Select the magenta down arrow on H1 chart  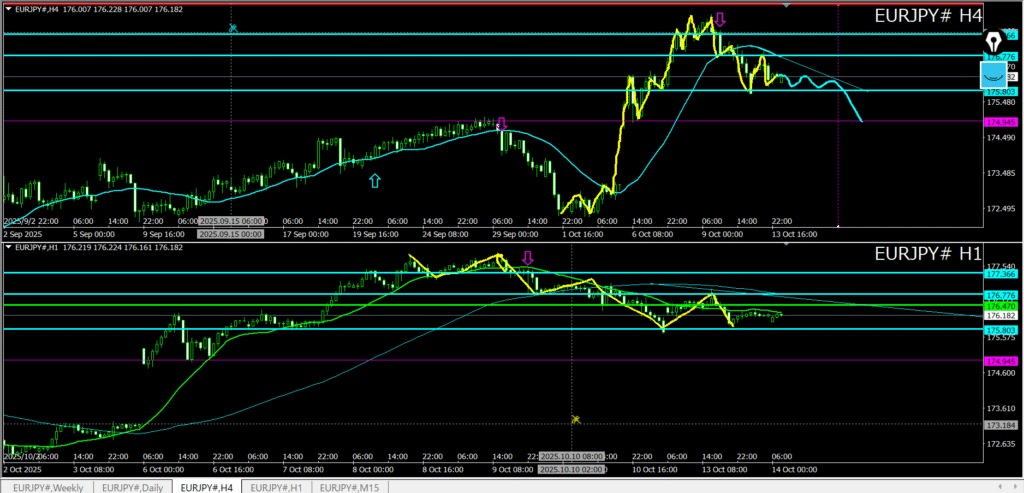point(528,258)
